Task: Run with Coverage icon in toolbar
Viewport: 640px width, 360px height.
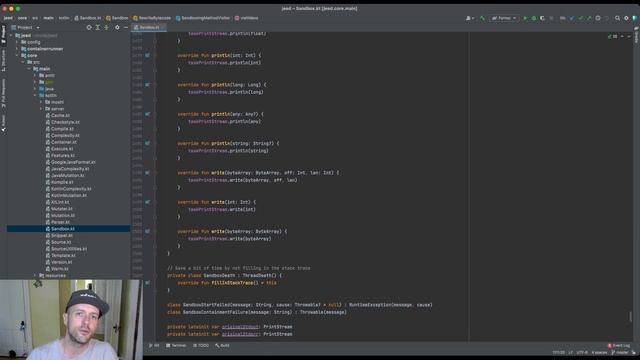Action: click(542, 18)
